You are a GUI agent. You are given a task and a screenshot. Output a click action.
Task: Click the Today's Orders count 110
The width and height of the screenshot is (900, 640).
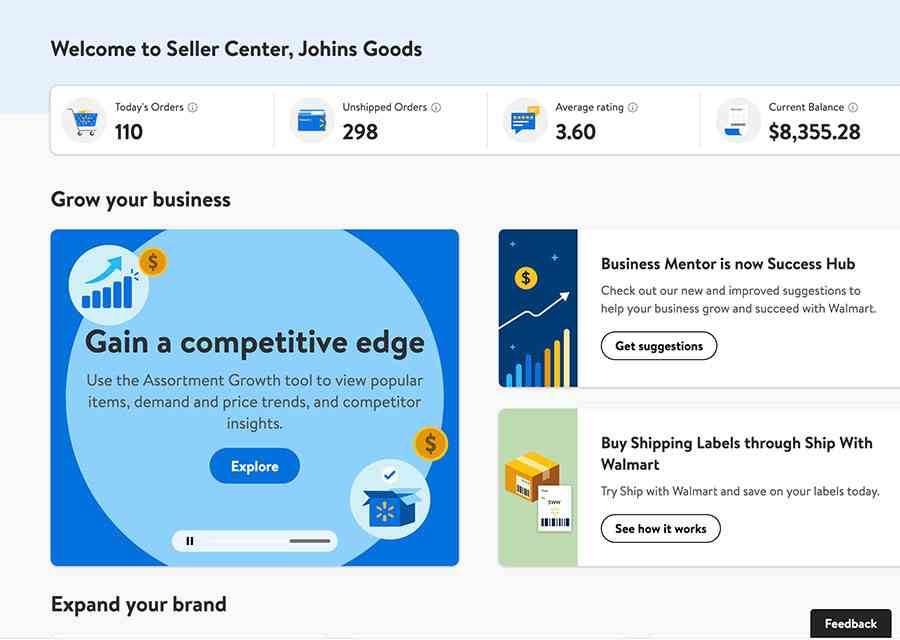coord(128,131)
